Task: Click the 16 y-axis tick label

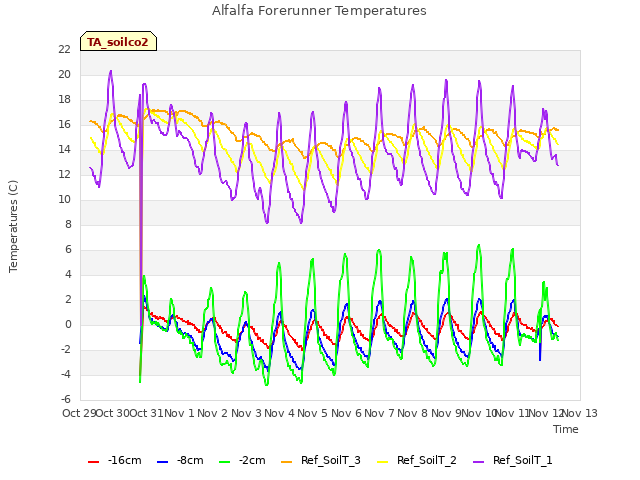Action: (x=64, y=124)
